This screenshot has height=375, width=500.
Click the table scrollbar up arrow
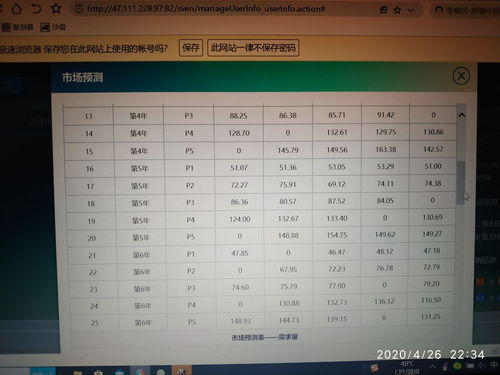462,115
